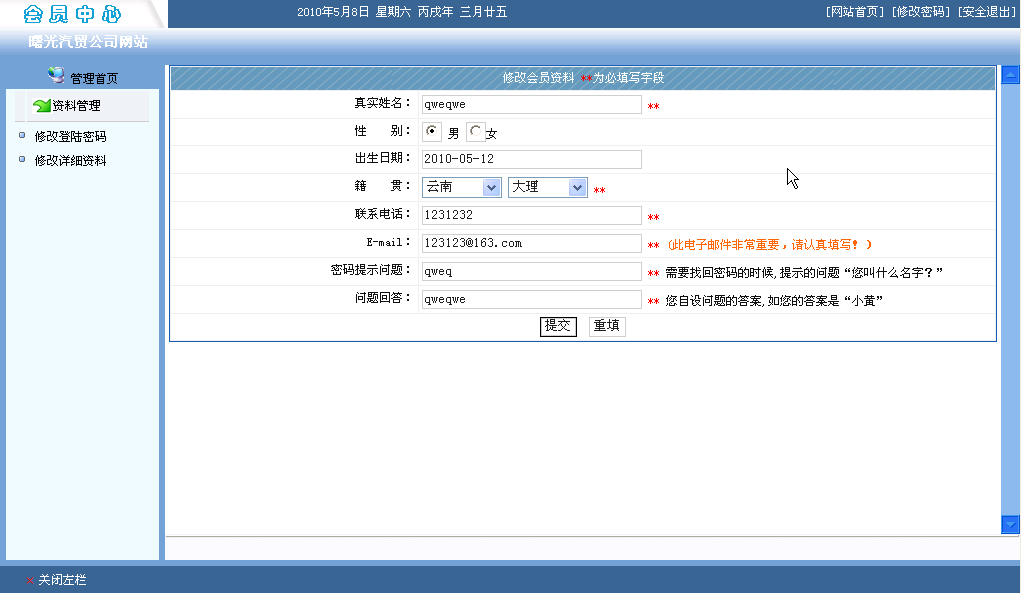Image resolution: width=1022 pixels, height=593 pixels.
Task: Click the 曙光汽贸公司网站 site title
Action: 88,42
